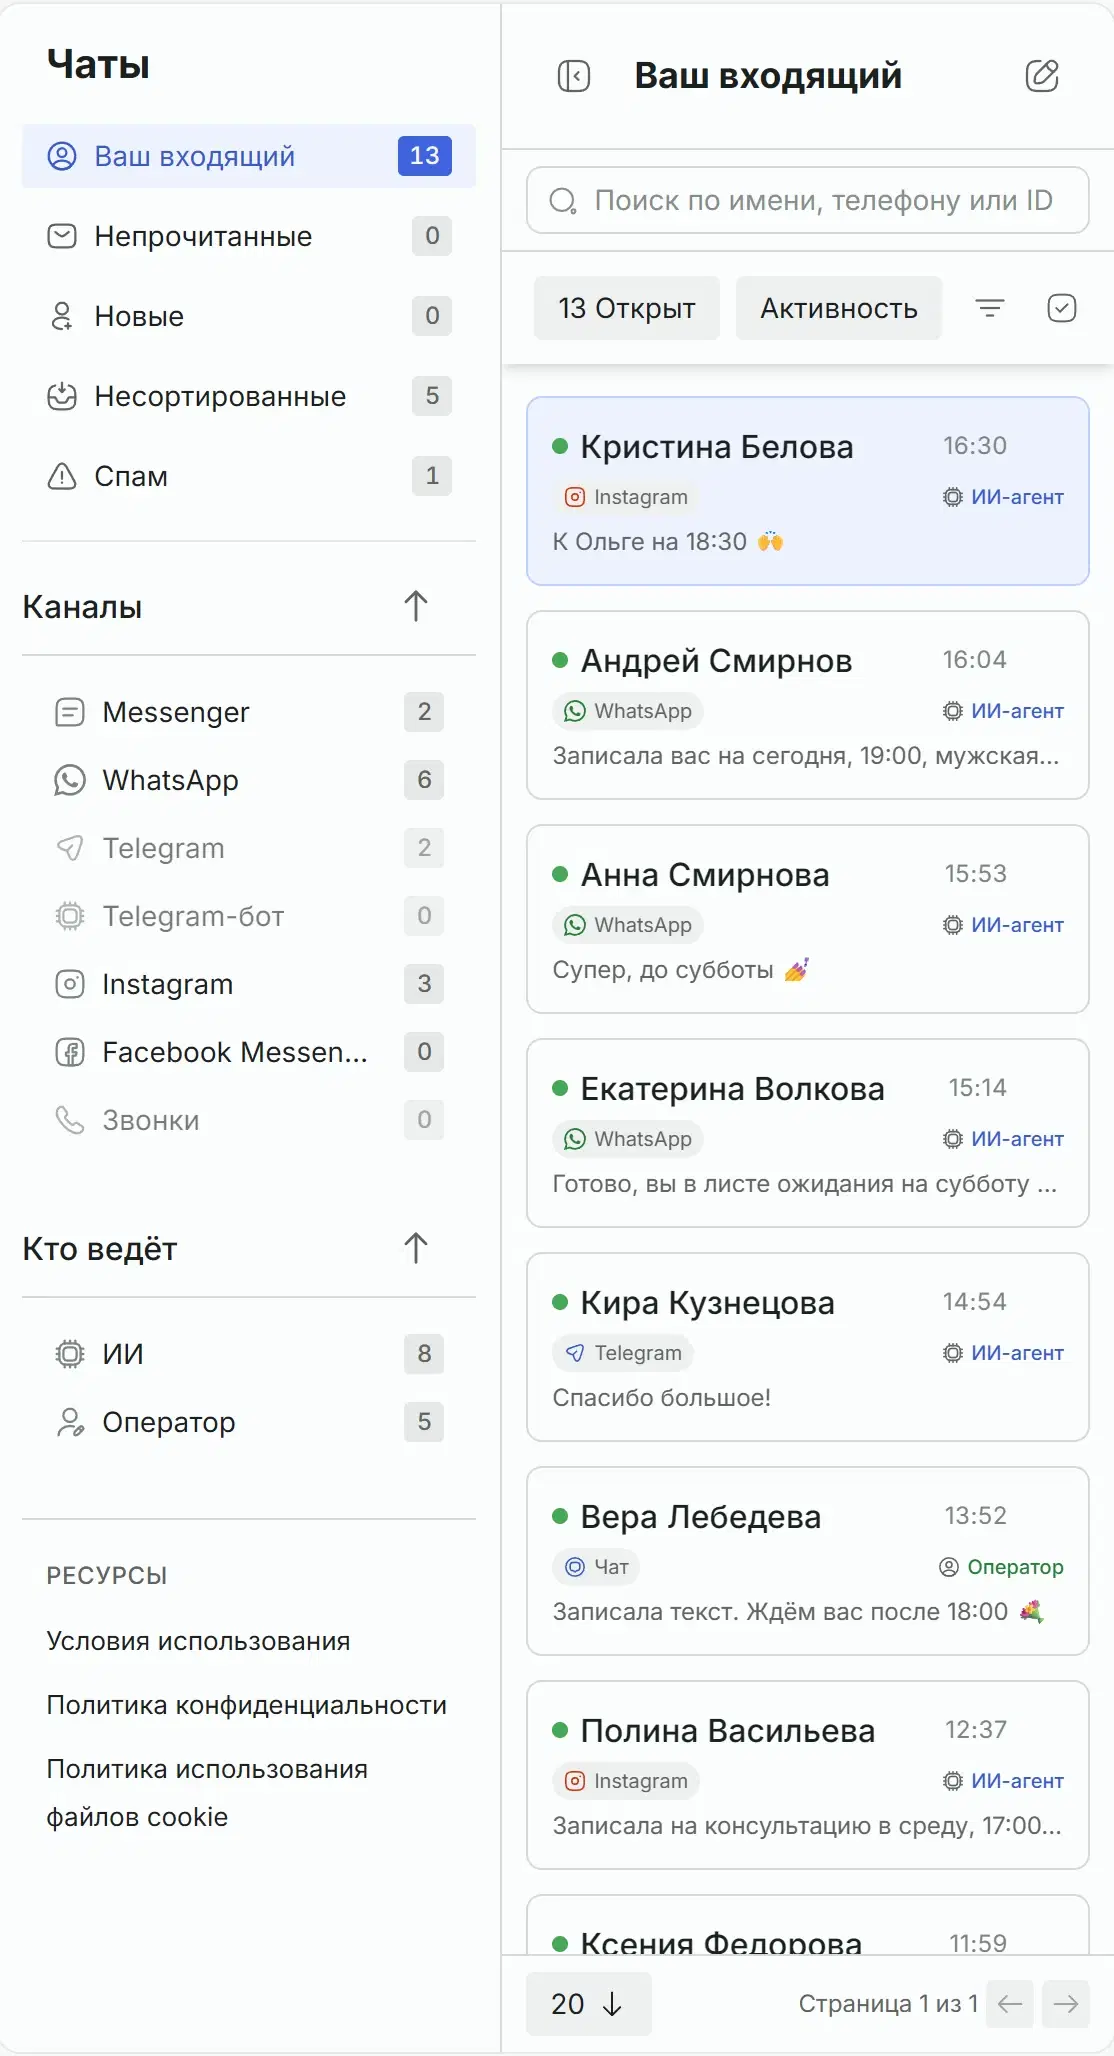
Task: Click Telegram badge in Кира Кузнецова chat
Action: (x=623, y=1353)
